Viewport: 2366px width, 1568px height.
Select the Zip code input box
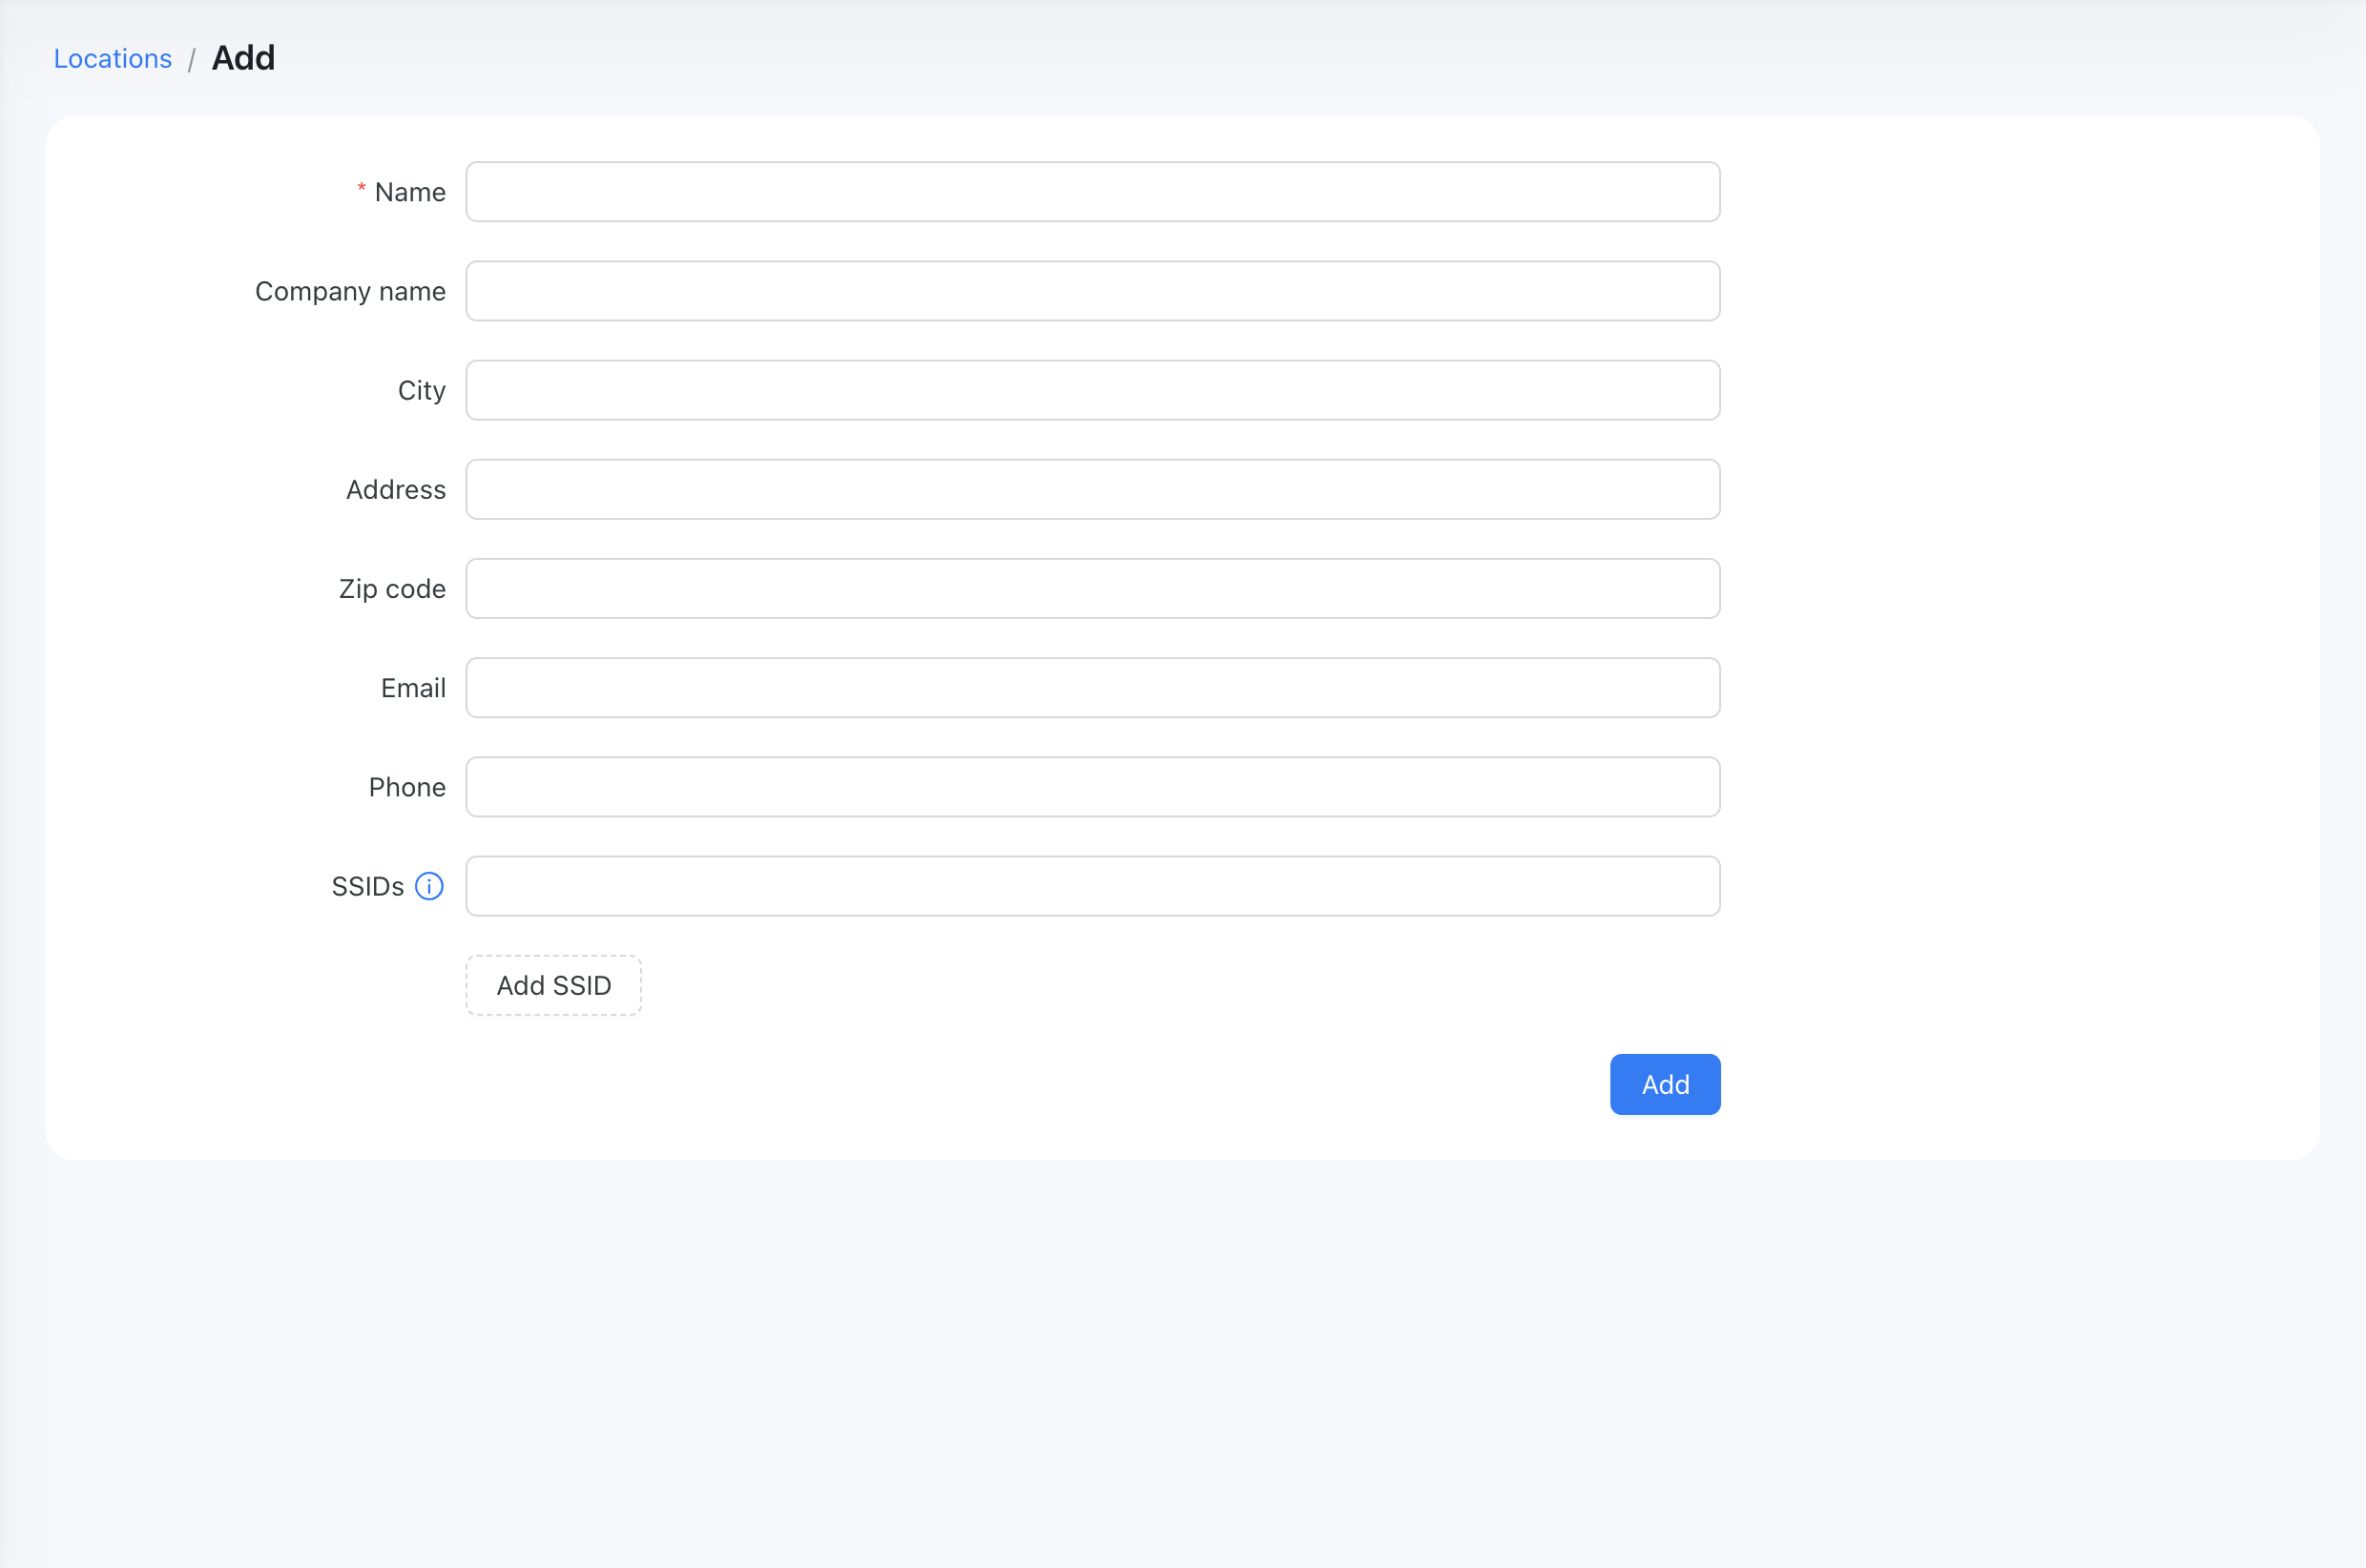(1093, 588)
